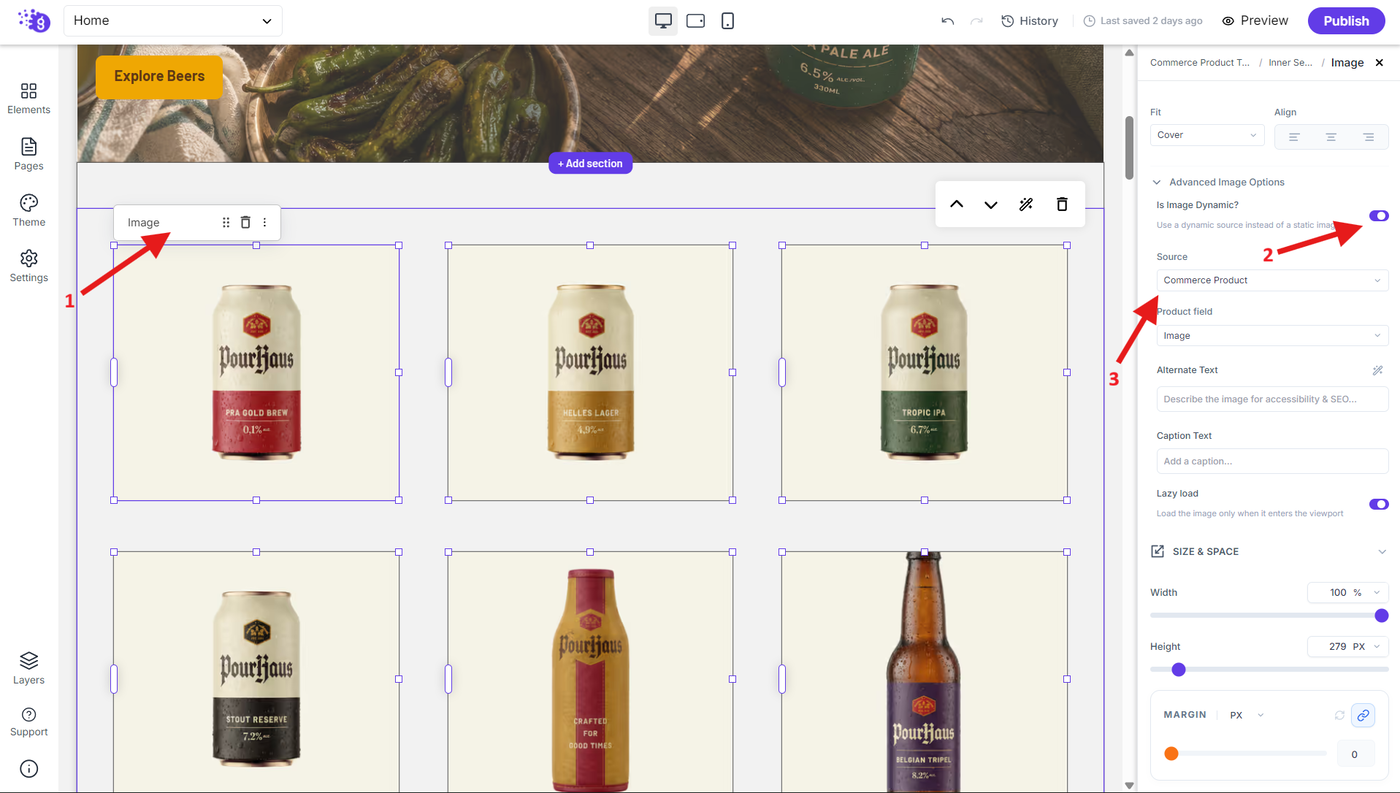The height and width of the screenshot is (793, 1400).
Task: Click the Image element label
Action: 144,223
